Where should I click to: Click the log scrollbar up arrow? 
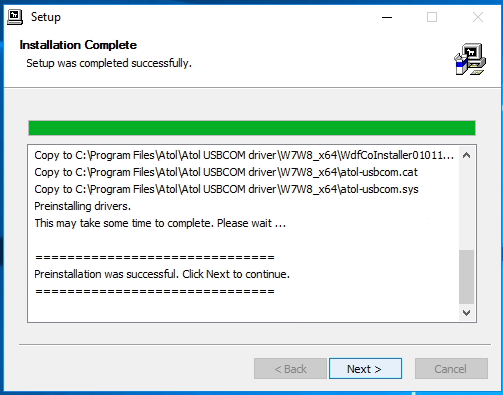(x=466, y=155)
